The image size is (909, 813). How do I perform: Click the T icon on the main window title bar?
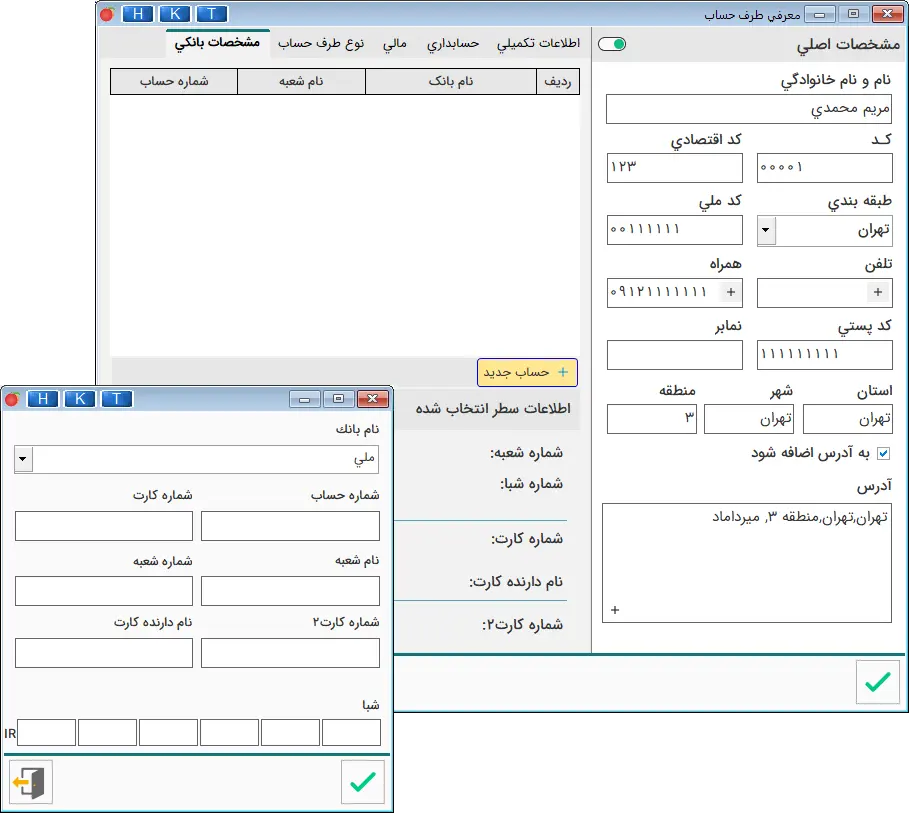point(213,14)
